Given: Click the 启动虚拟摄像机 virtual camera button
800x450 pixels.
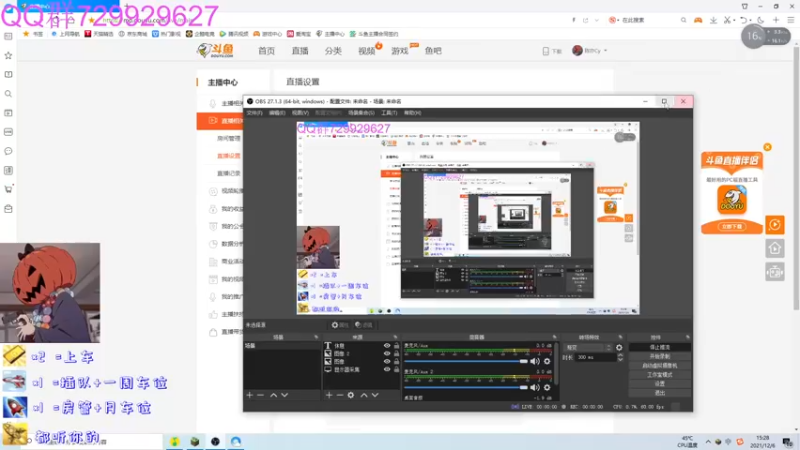Looking at the screenshot, I should 660,365.
